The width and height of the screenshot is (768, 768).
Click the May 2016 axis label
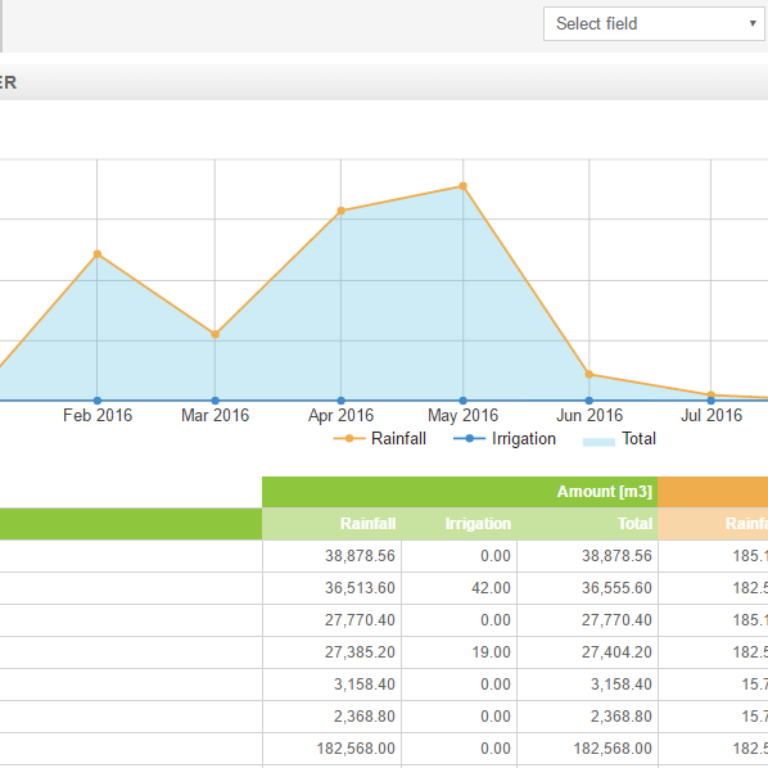(x=463, y=415)
